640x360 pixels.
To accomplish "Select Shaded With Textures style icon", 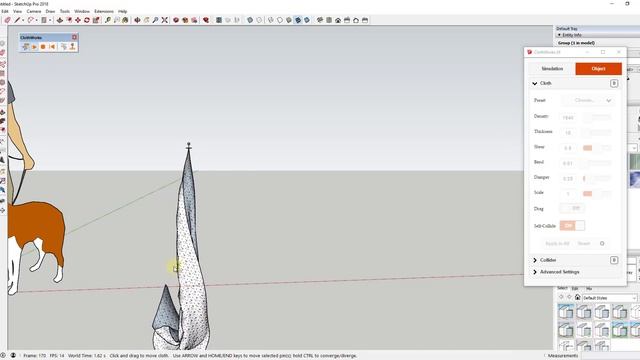I will pyautogui.click(x=298, y=20).
